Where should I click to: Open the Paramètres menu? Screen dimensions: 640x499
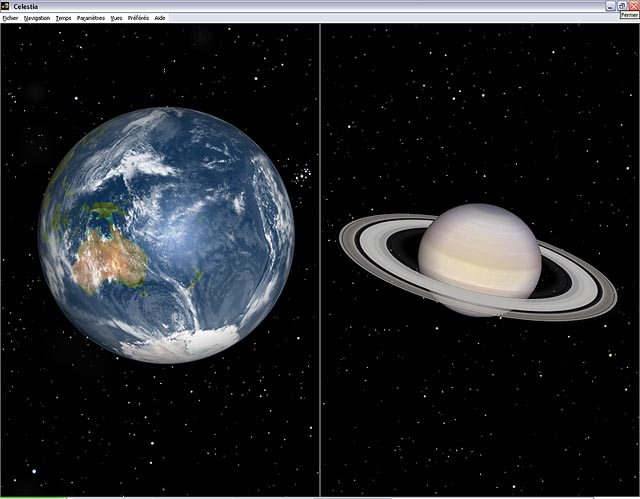(91, 18)
